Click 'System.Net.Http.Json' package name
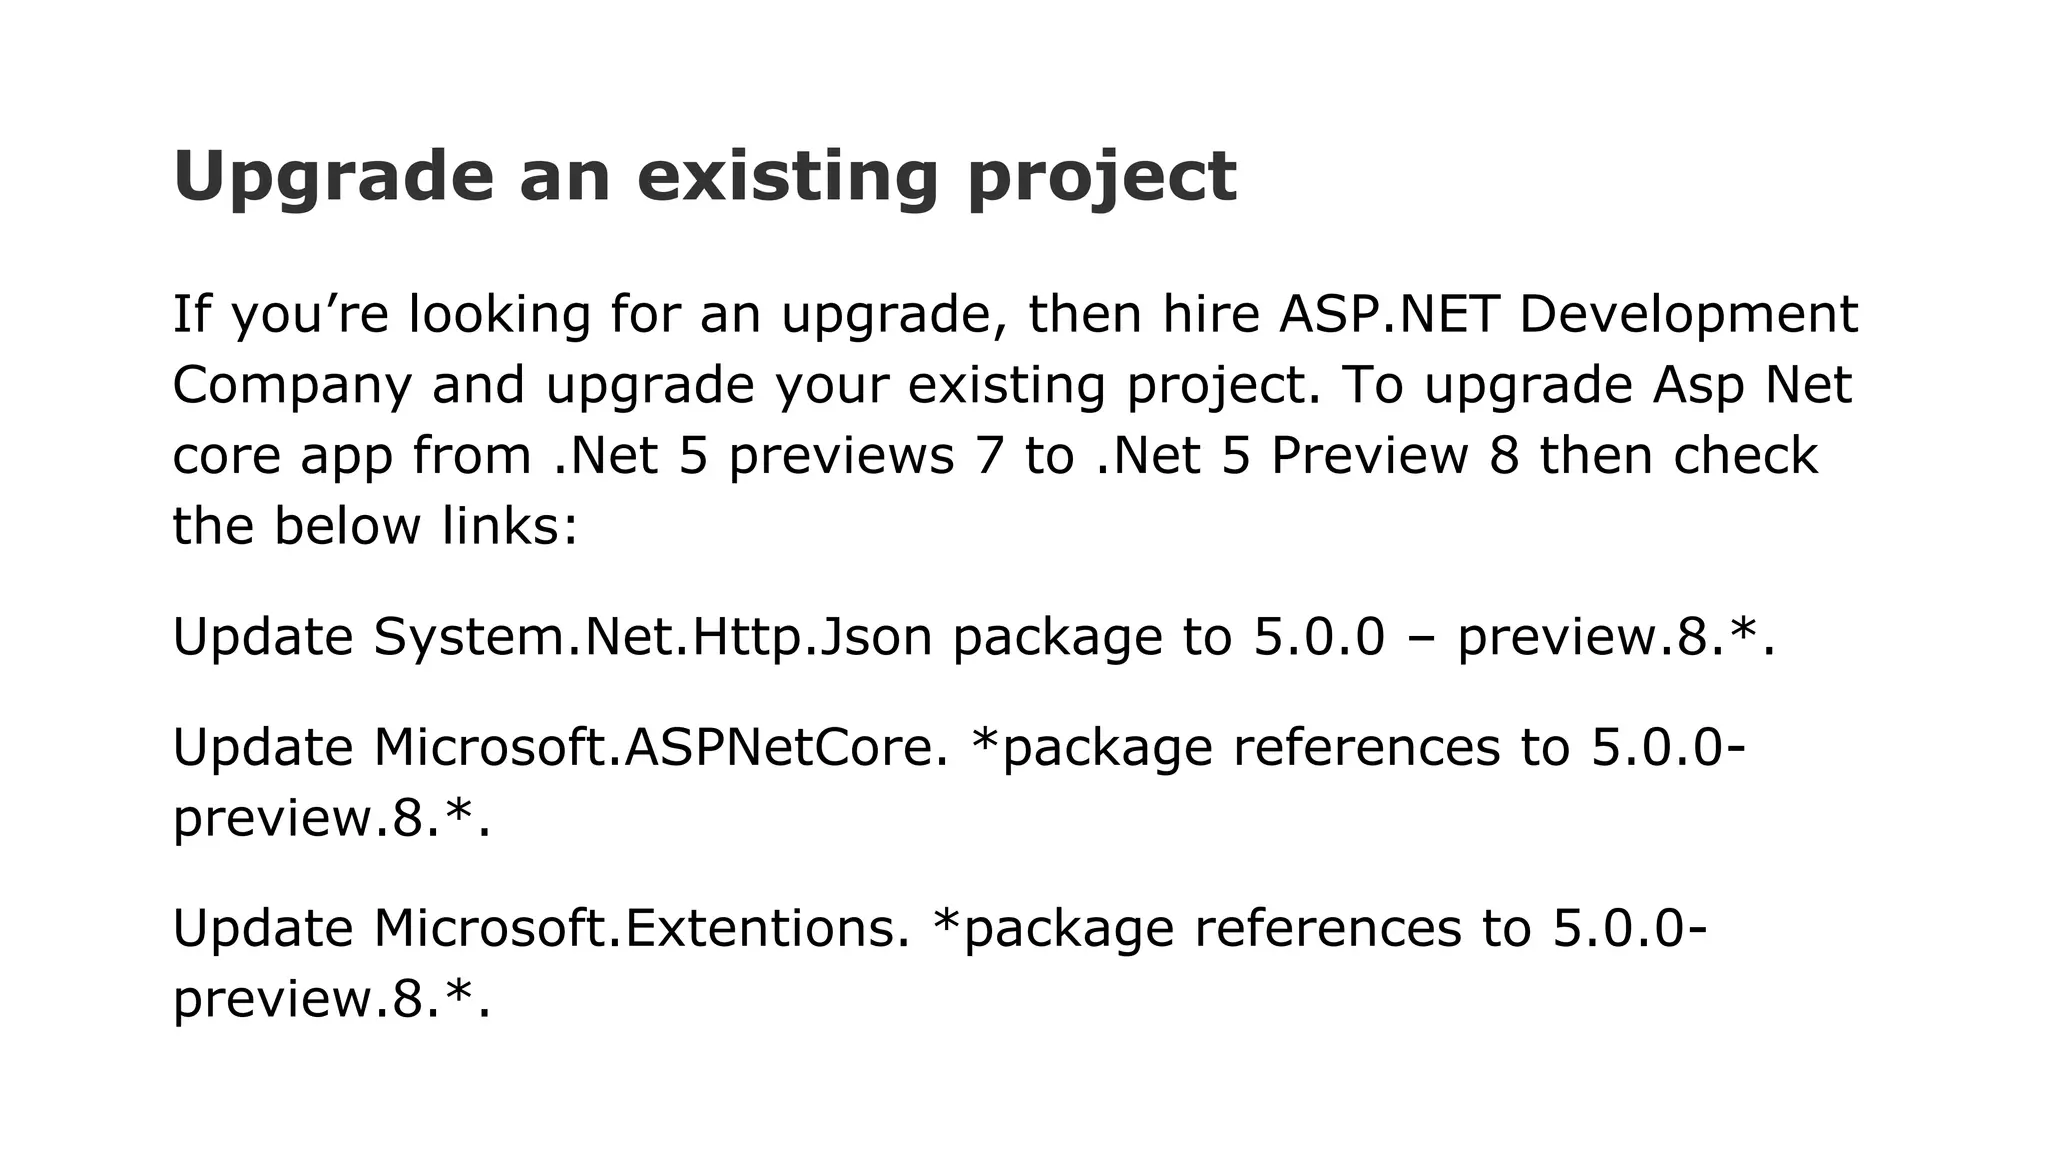This screenshot has height=1152, width=2048. click(x=653, y=637)
